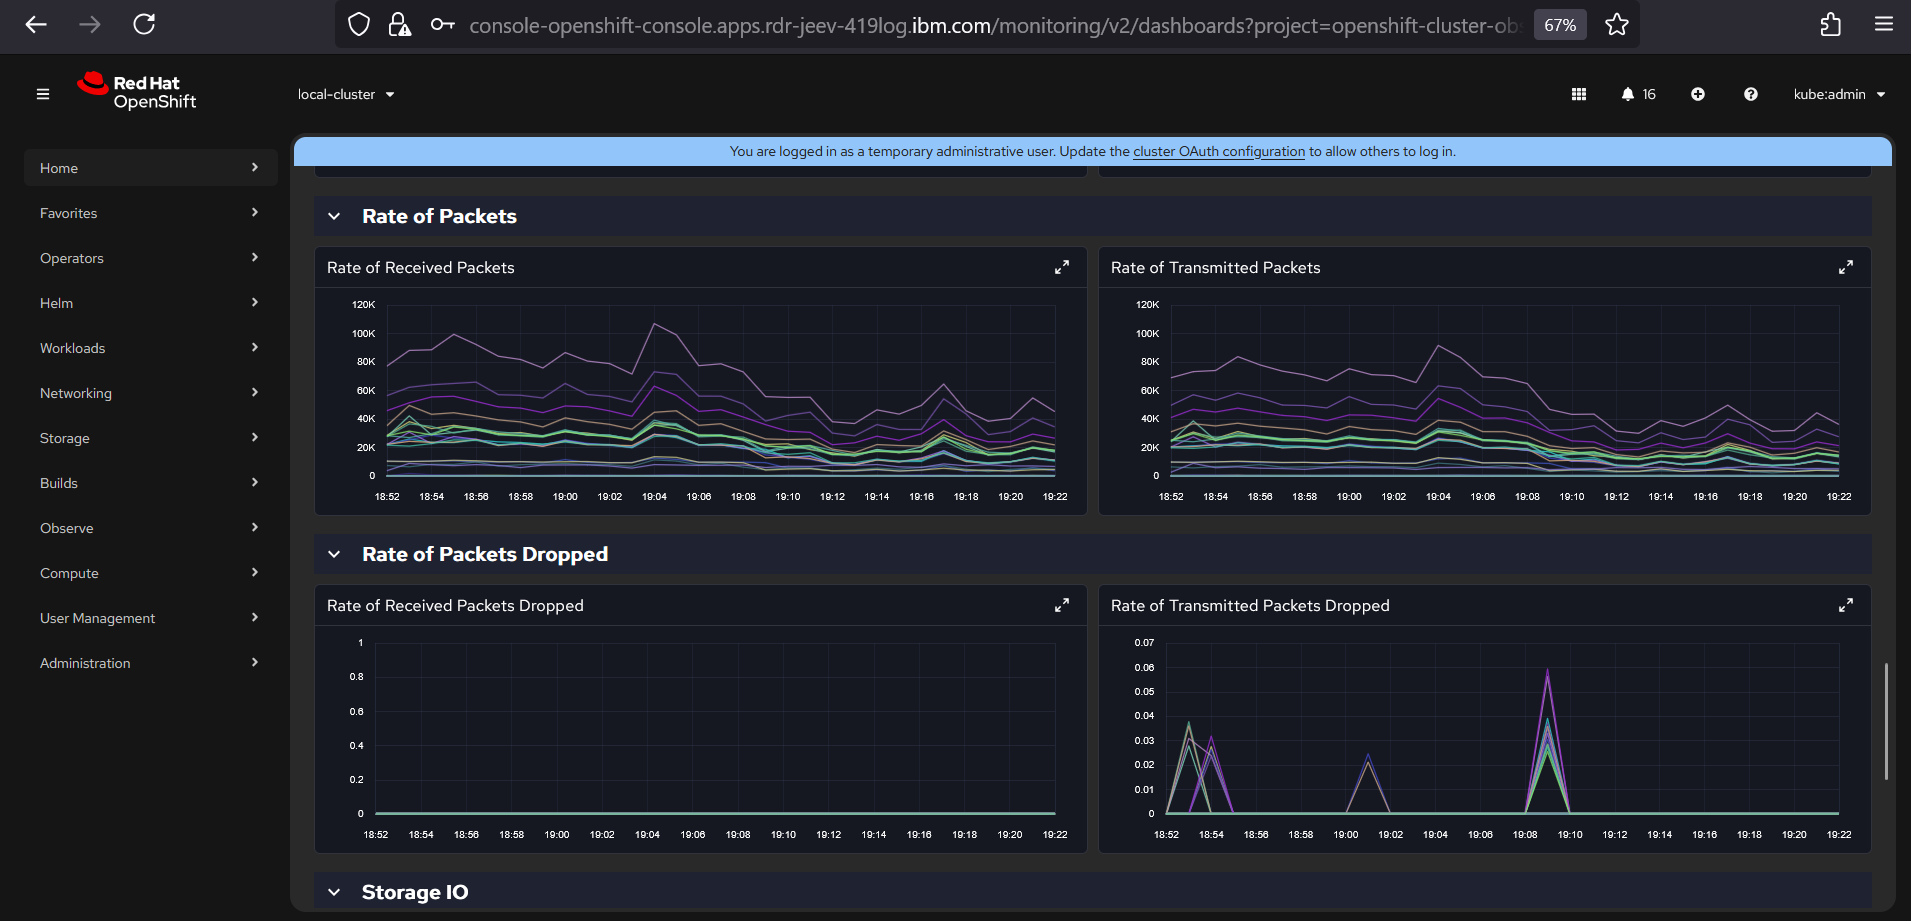Viewport: 1911px width, 921px height.
Task: Open the help question mark icon
Action: coord(1751,94)
